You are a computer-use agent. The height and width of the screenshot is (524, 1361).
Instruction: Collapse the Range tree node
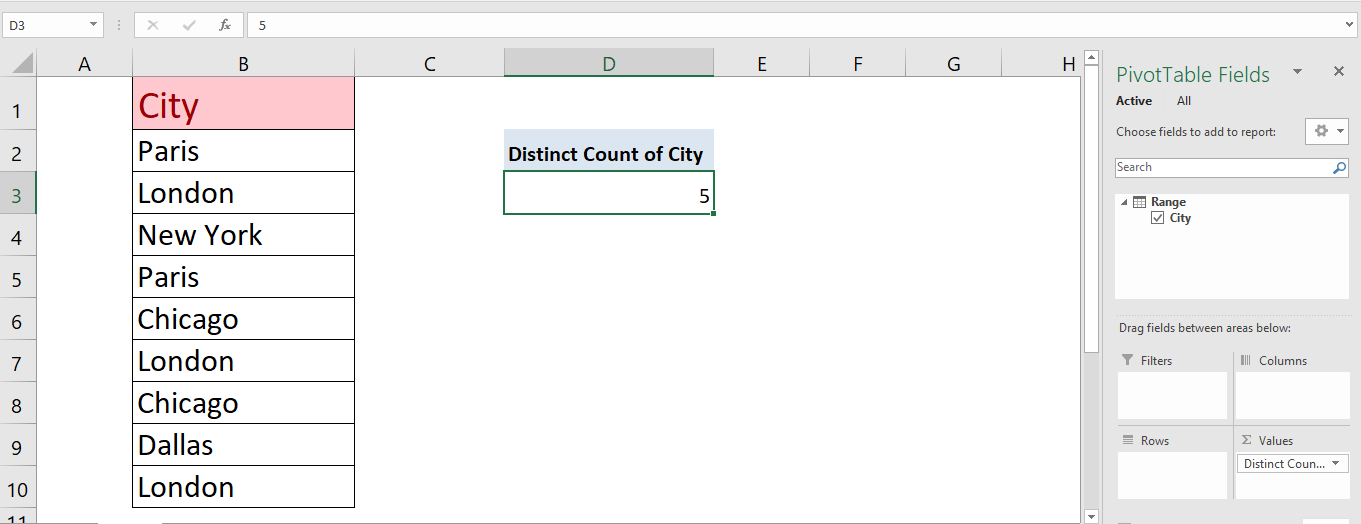click(x=1124, y=202)
